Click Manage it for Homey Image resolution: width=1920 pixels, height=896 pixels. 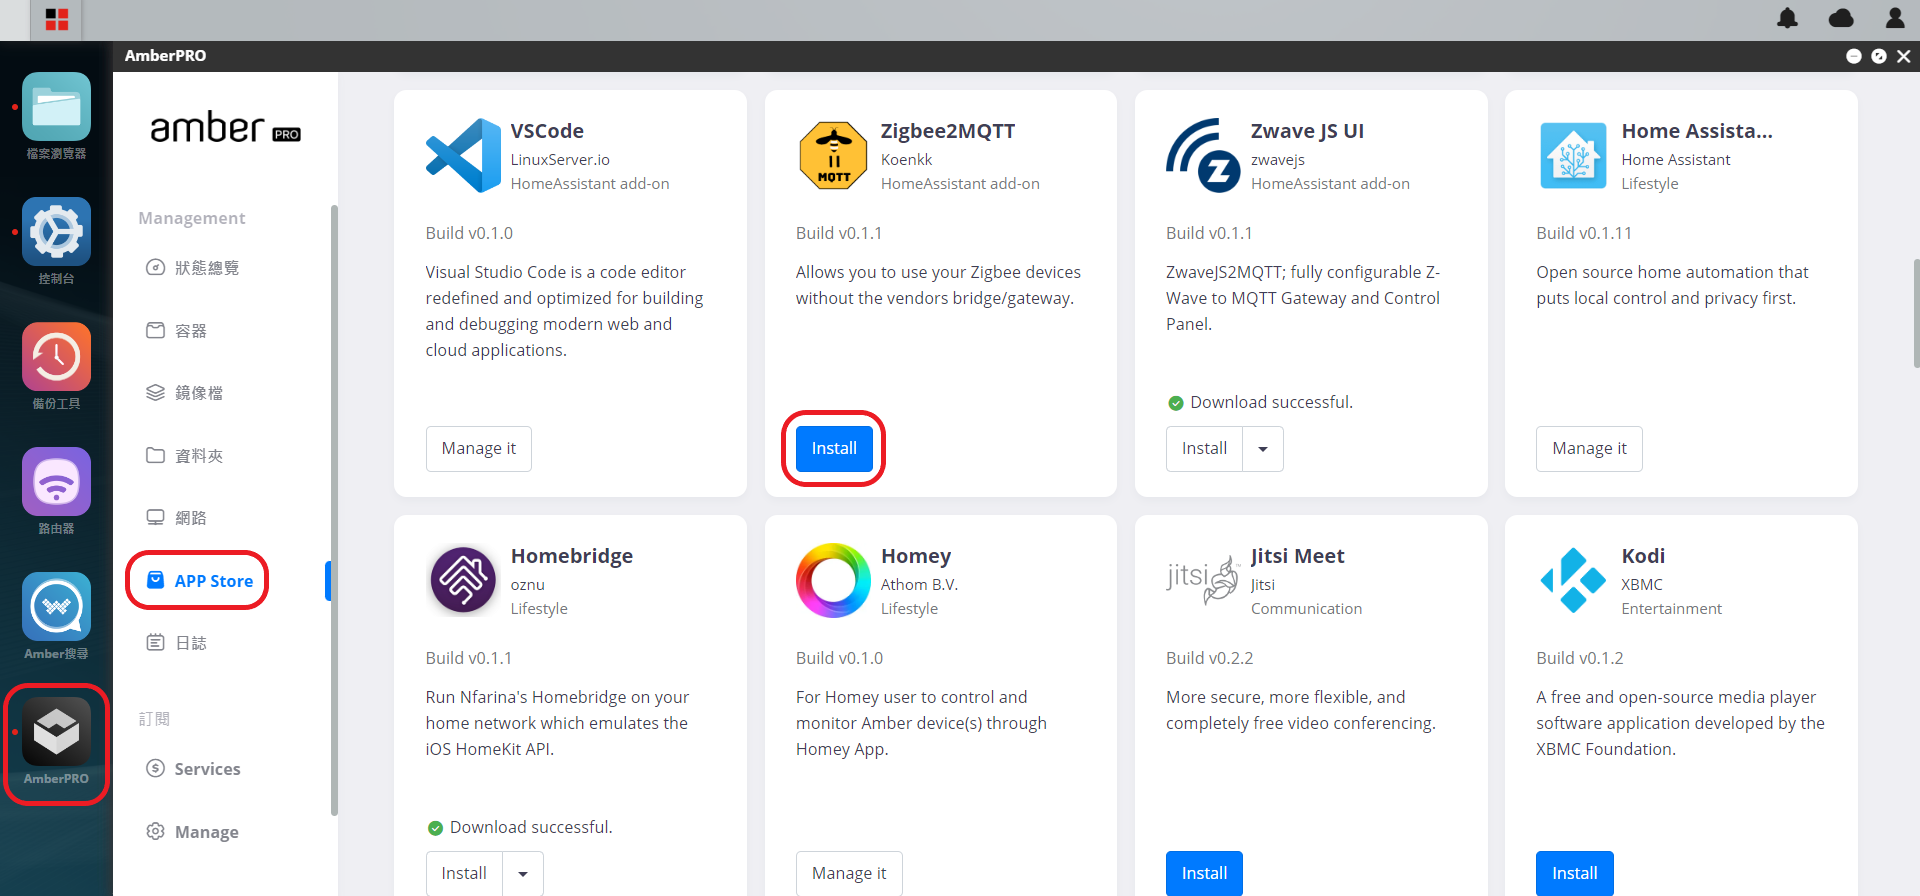coord(849,874)
